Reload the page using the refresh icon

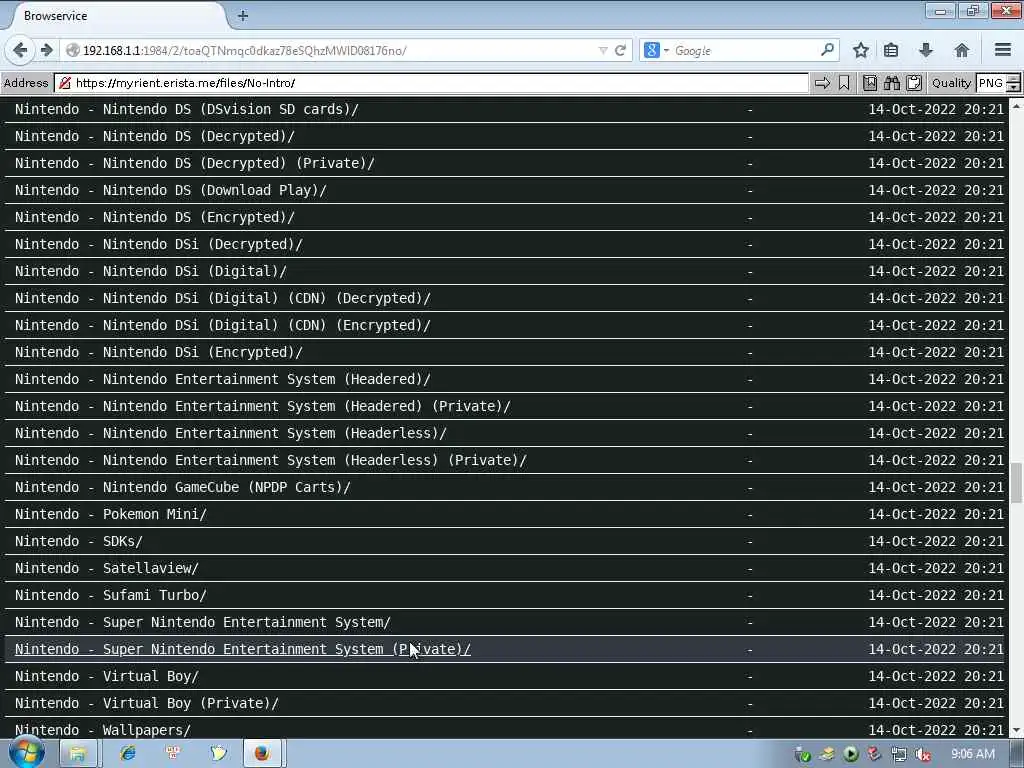[x=620, y=50]
